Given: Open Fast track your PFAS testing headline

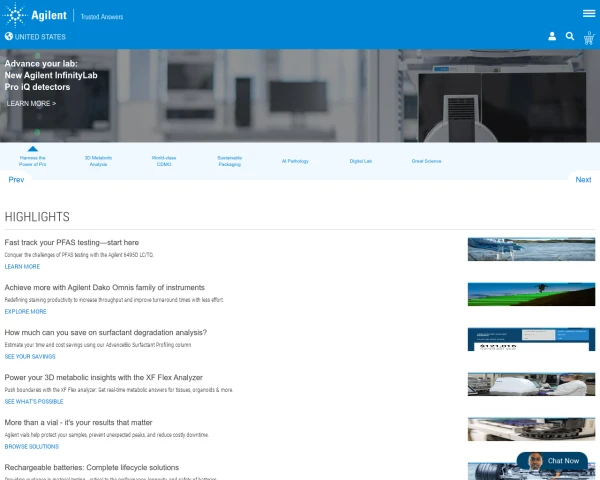Looking at the screenshot, I should (72, 242).
